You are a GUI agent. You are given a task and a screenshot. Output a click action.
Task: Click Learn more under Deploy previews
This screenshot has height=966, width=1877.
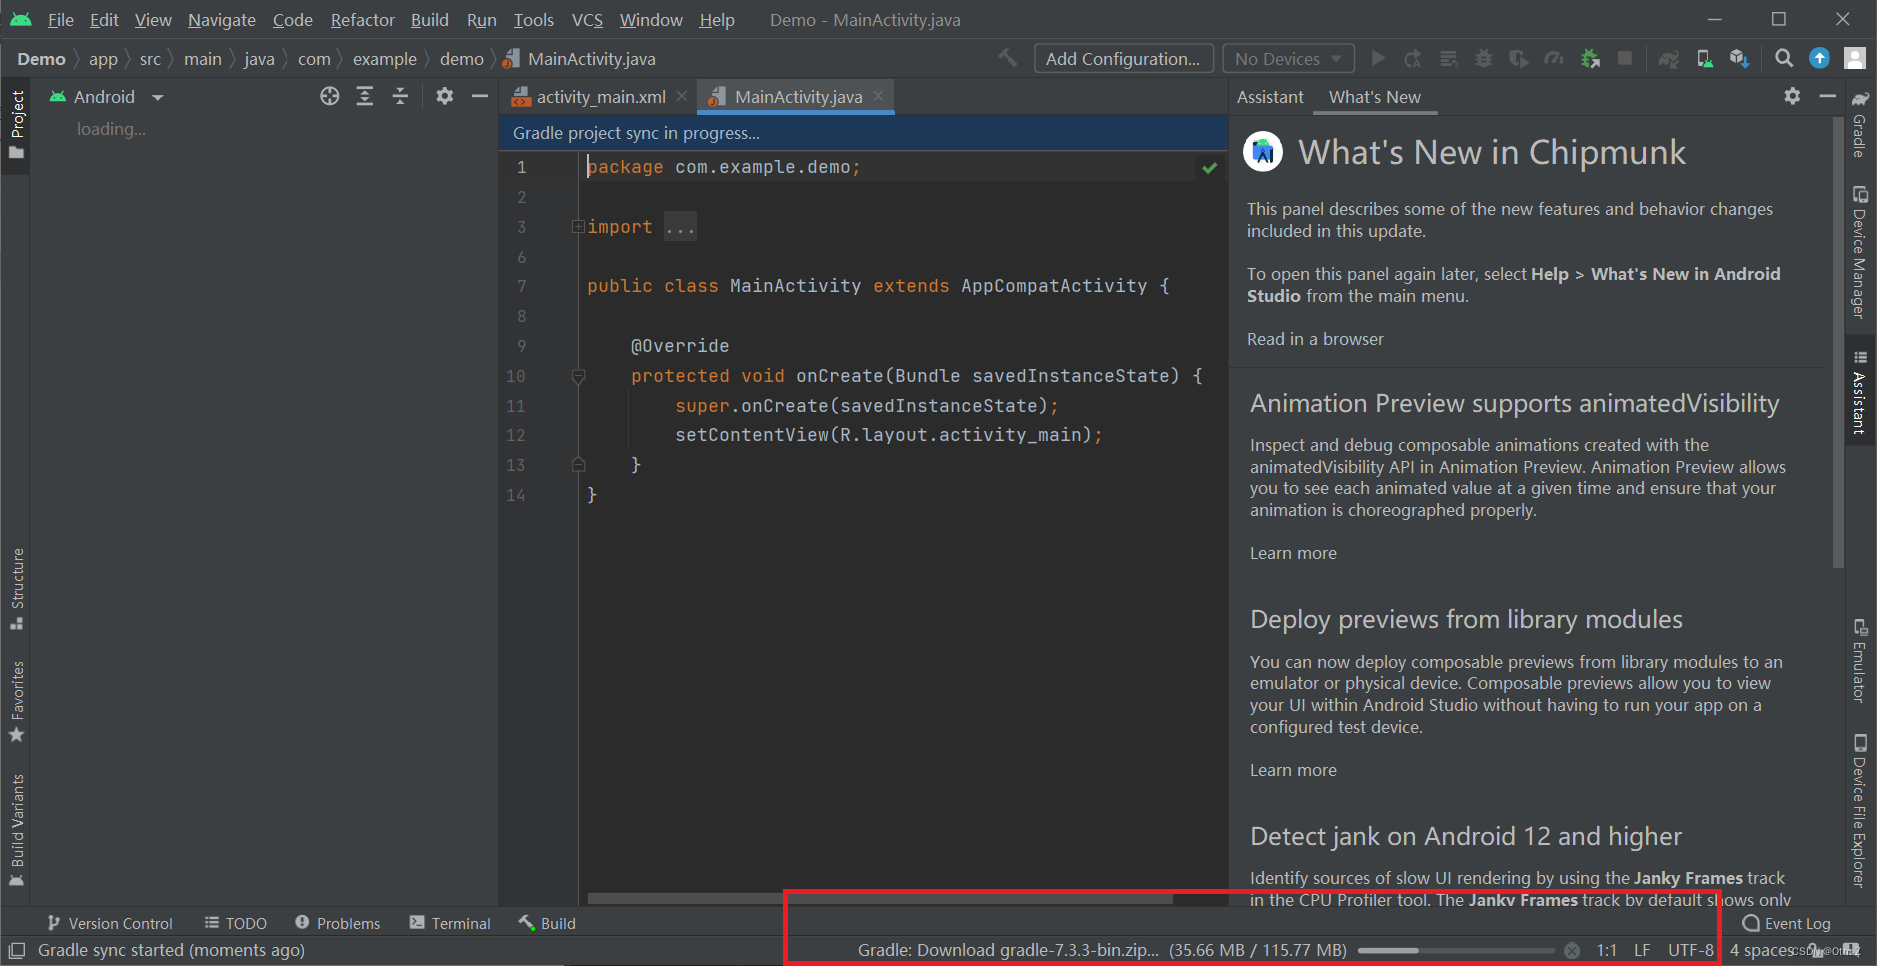(1293, 770)
